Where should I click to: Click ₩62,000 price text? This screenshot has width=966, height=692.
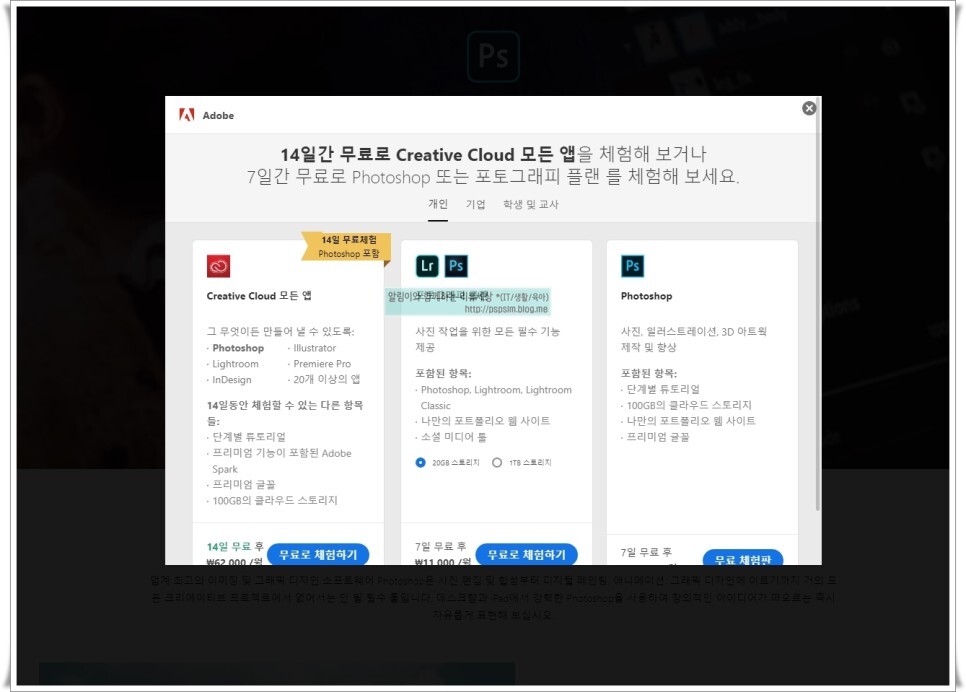(x=234, y=561)
